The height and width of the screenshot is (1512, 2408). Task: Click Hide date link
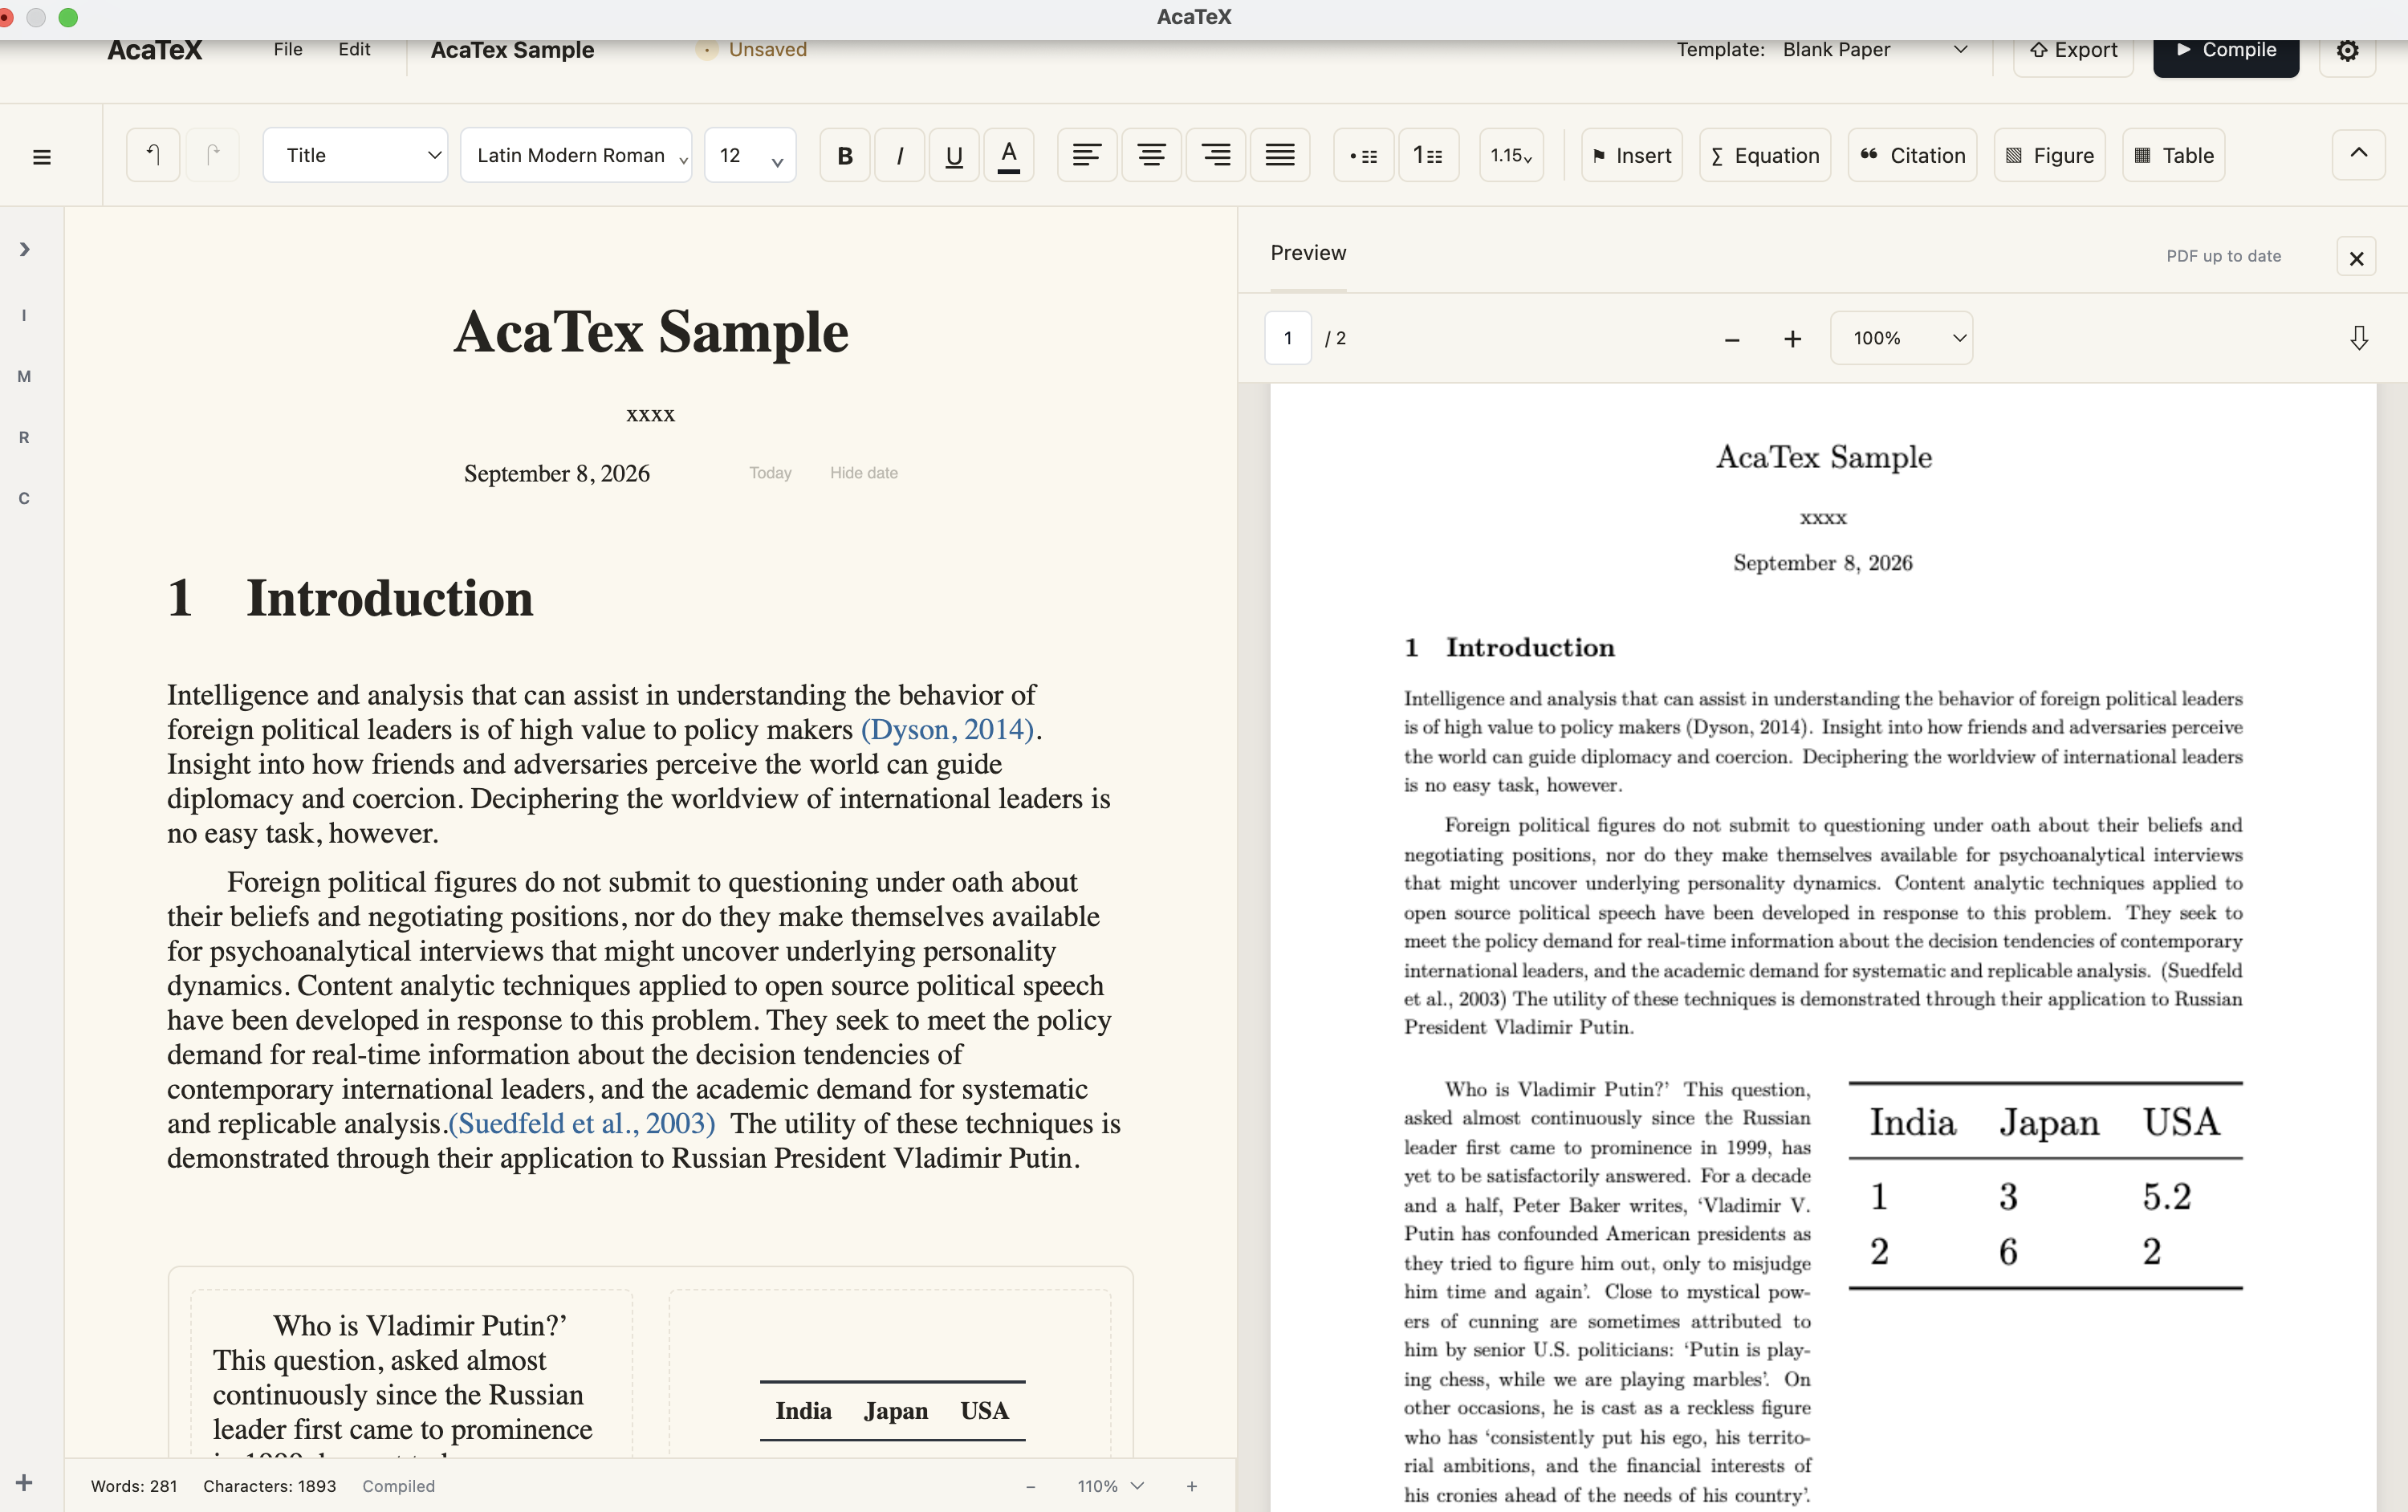864,473
